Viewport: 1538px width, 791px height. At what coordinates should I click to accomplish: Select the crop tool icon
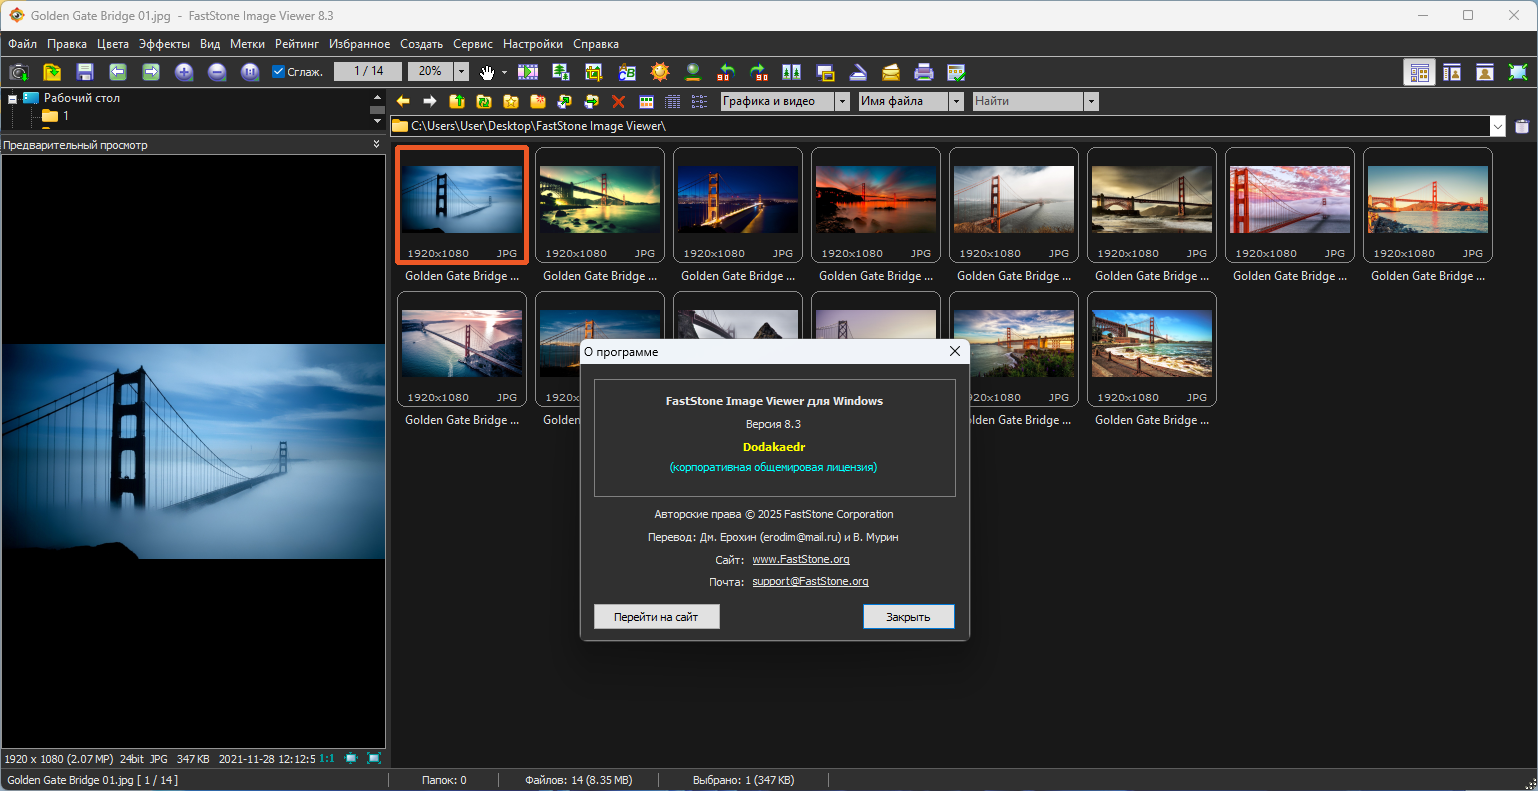[x=594, y=72]
